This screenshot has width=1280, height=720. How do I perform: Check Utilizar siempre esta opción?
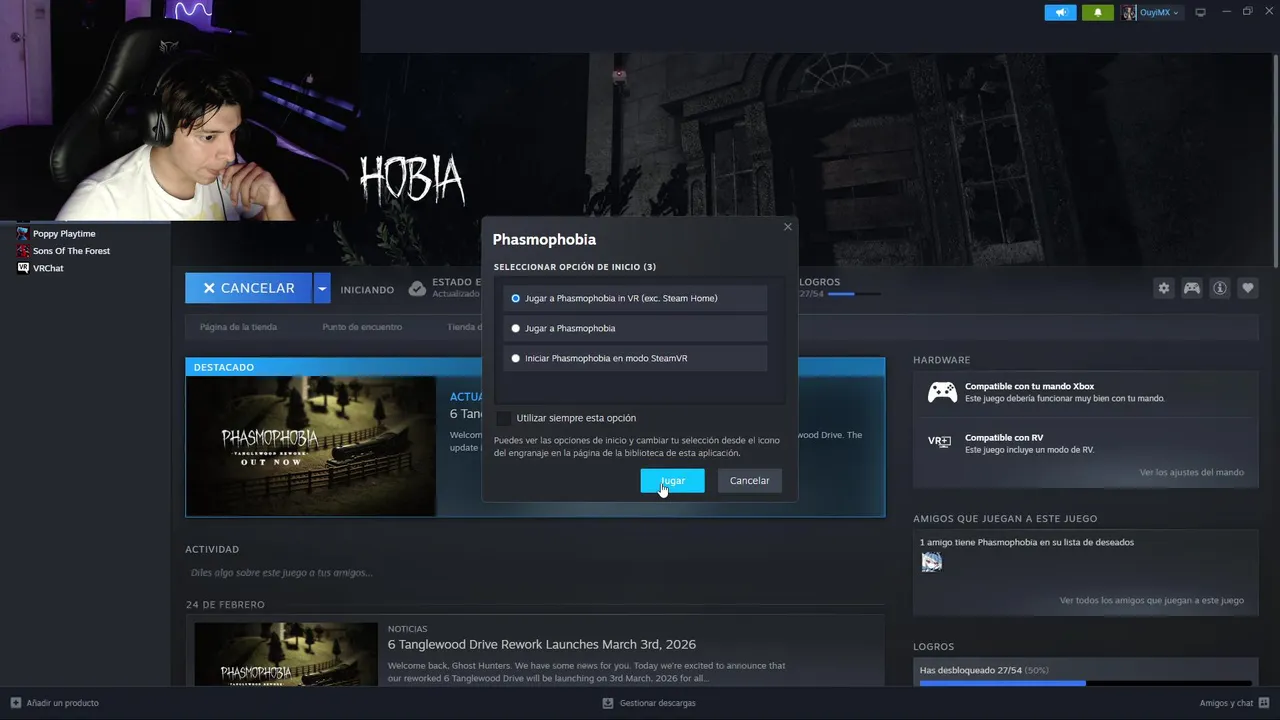click(504, 418)
